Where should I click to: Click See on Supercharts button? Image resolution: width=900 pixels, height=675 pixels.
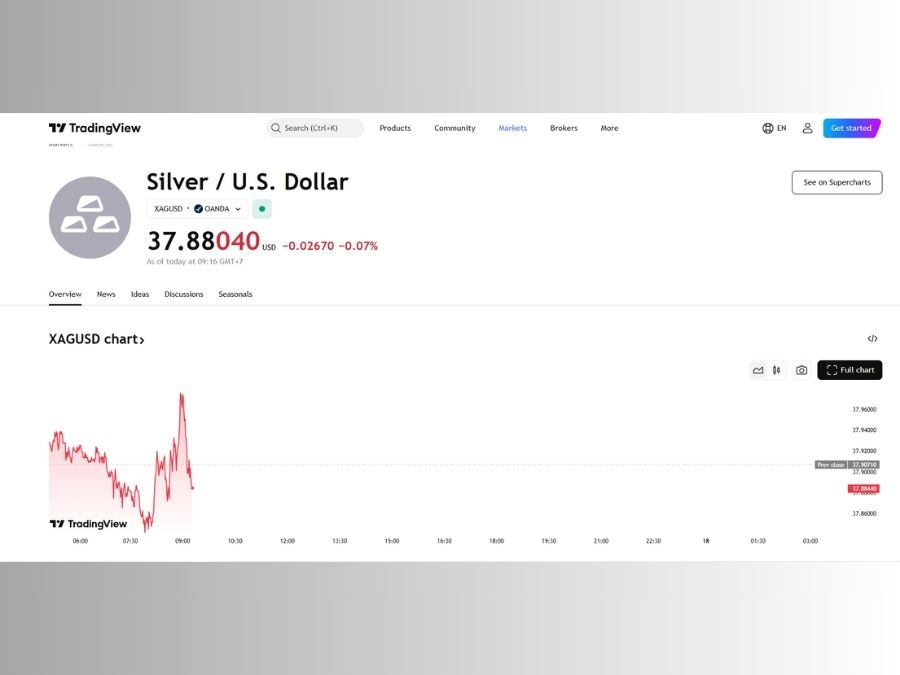(837, 183)
